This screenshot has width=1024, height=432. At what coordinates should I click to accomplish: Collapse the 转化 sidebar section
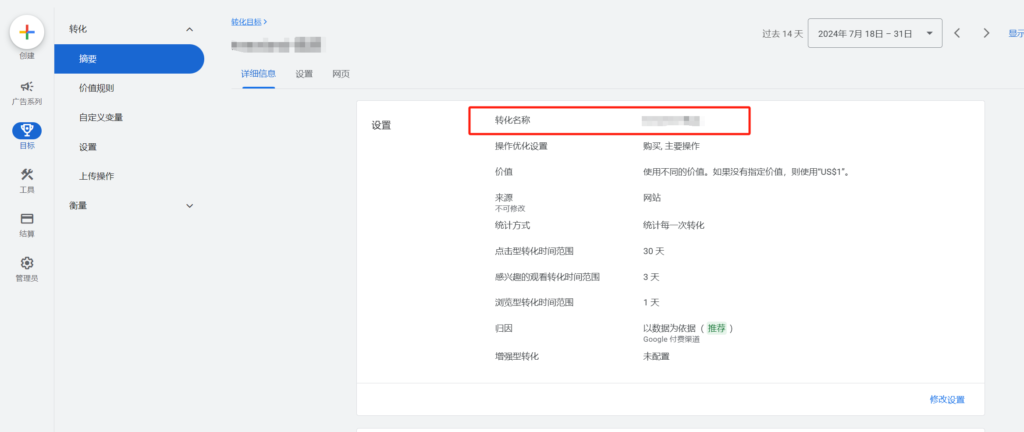pyautogui.click(x=190, y=29)
